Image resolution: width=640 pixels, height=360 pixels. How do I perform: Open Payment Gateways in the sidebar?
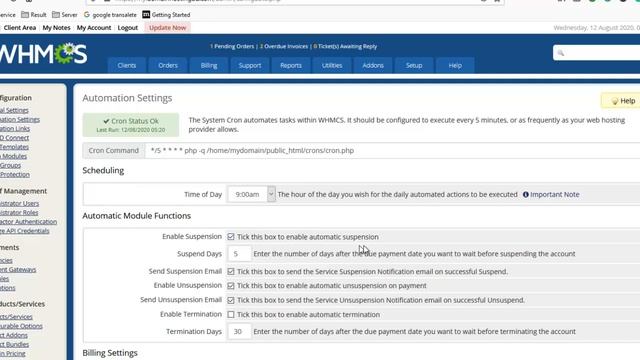18,269
